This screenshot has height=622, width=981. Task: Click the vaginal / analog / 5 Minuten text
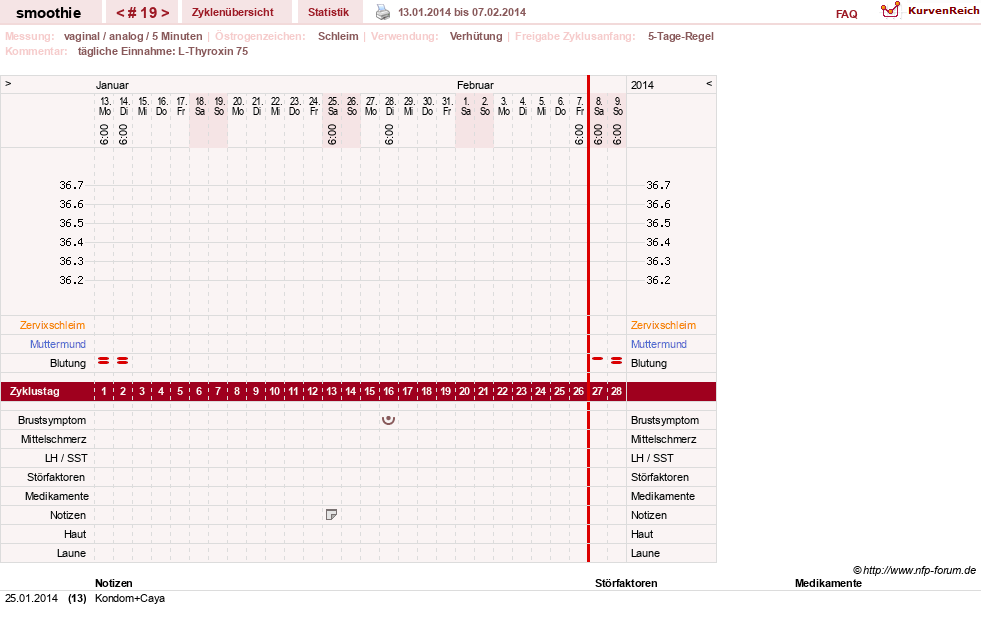click(133, 36)
